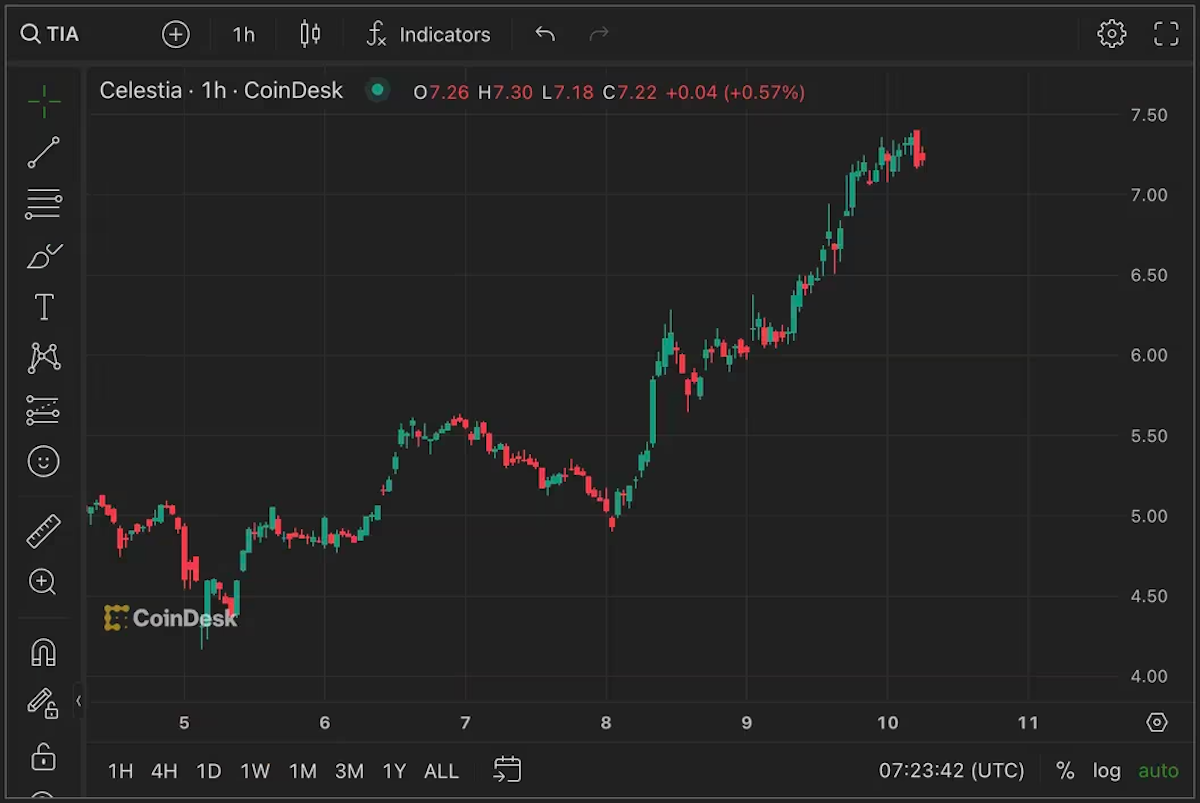Screen dimensions: 1200x803
Task: Set time range to ALL
Action: pos(441,771)
